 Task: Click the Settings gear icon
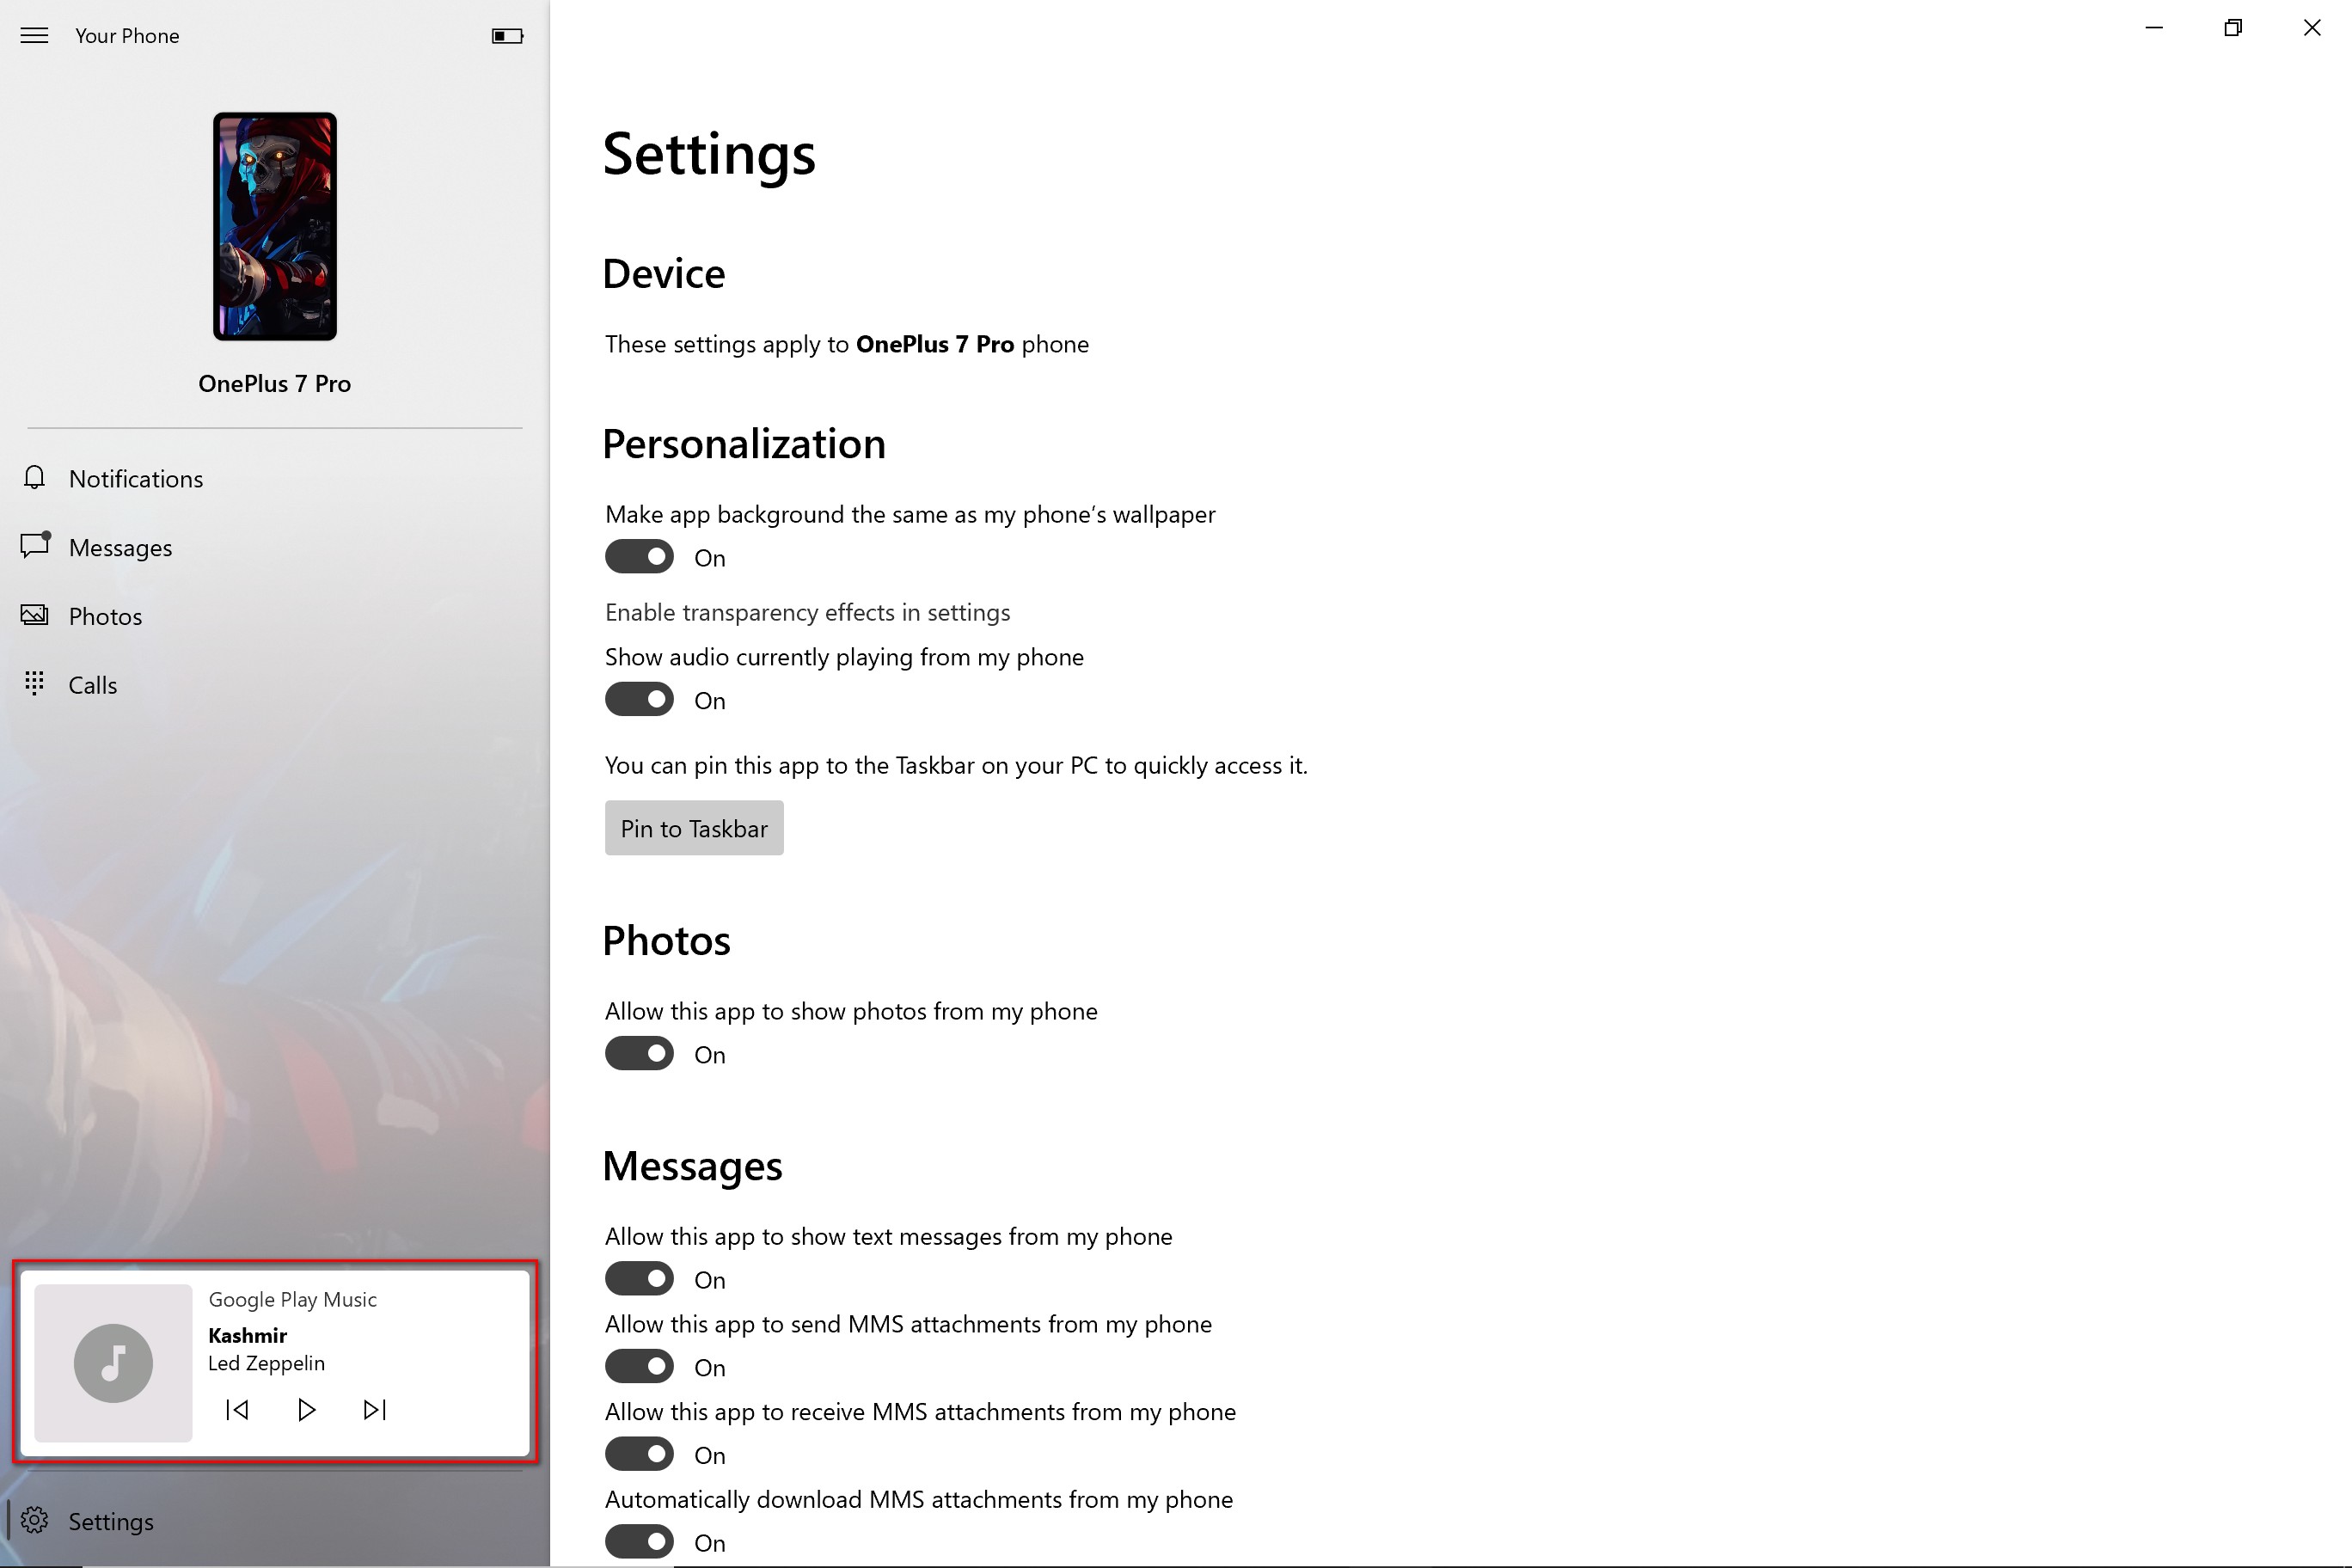(34, 1520)
